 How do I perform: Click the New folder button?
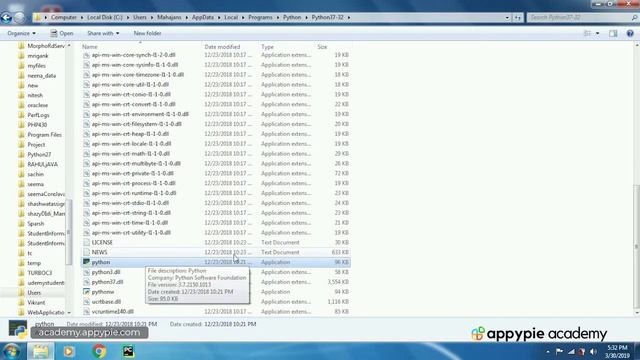pyautogui.click(x=147, y=33)
